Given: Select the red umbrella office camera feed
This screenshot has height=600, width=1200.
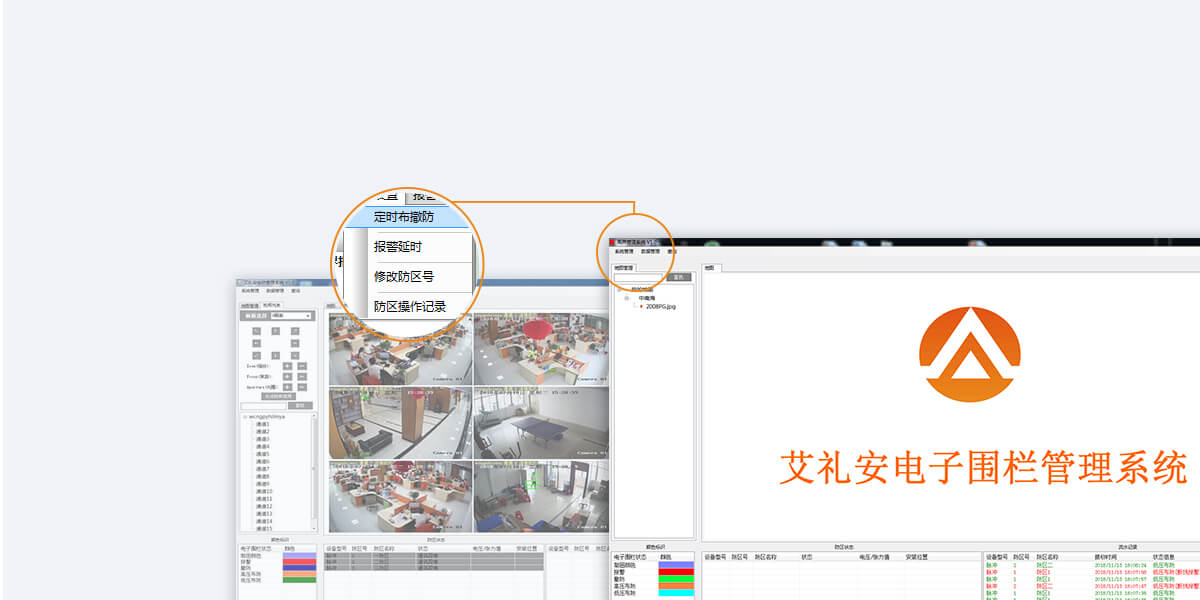Looking at the screenshot, I should [540, 349].
